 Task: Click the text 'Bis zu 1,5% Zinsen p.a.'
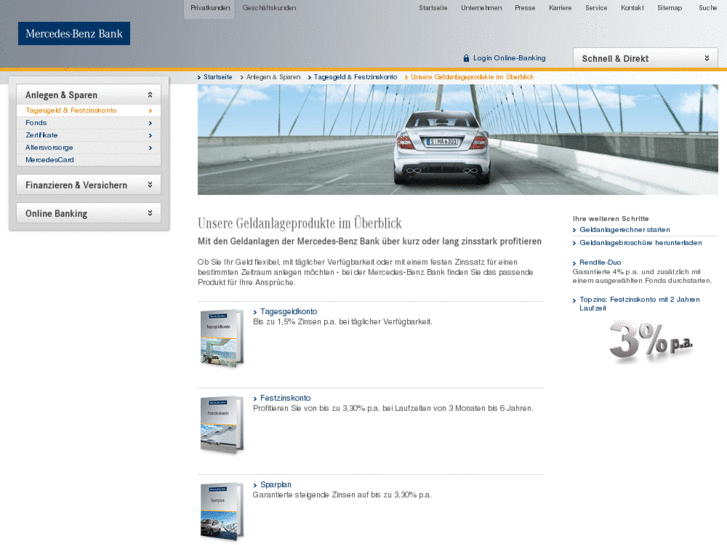[x=294, y=322]
